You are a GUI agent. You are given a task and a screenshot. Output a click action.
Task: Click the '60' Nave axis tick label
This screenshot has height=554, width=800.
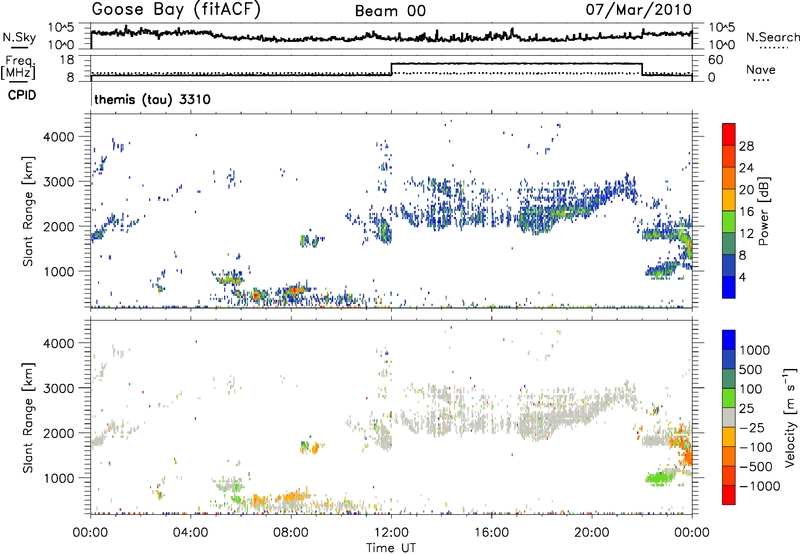point(715,60)
